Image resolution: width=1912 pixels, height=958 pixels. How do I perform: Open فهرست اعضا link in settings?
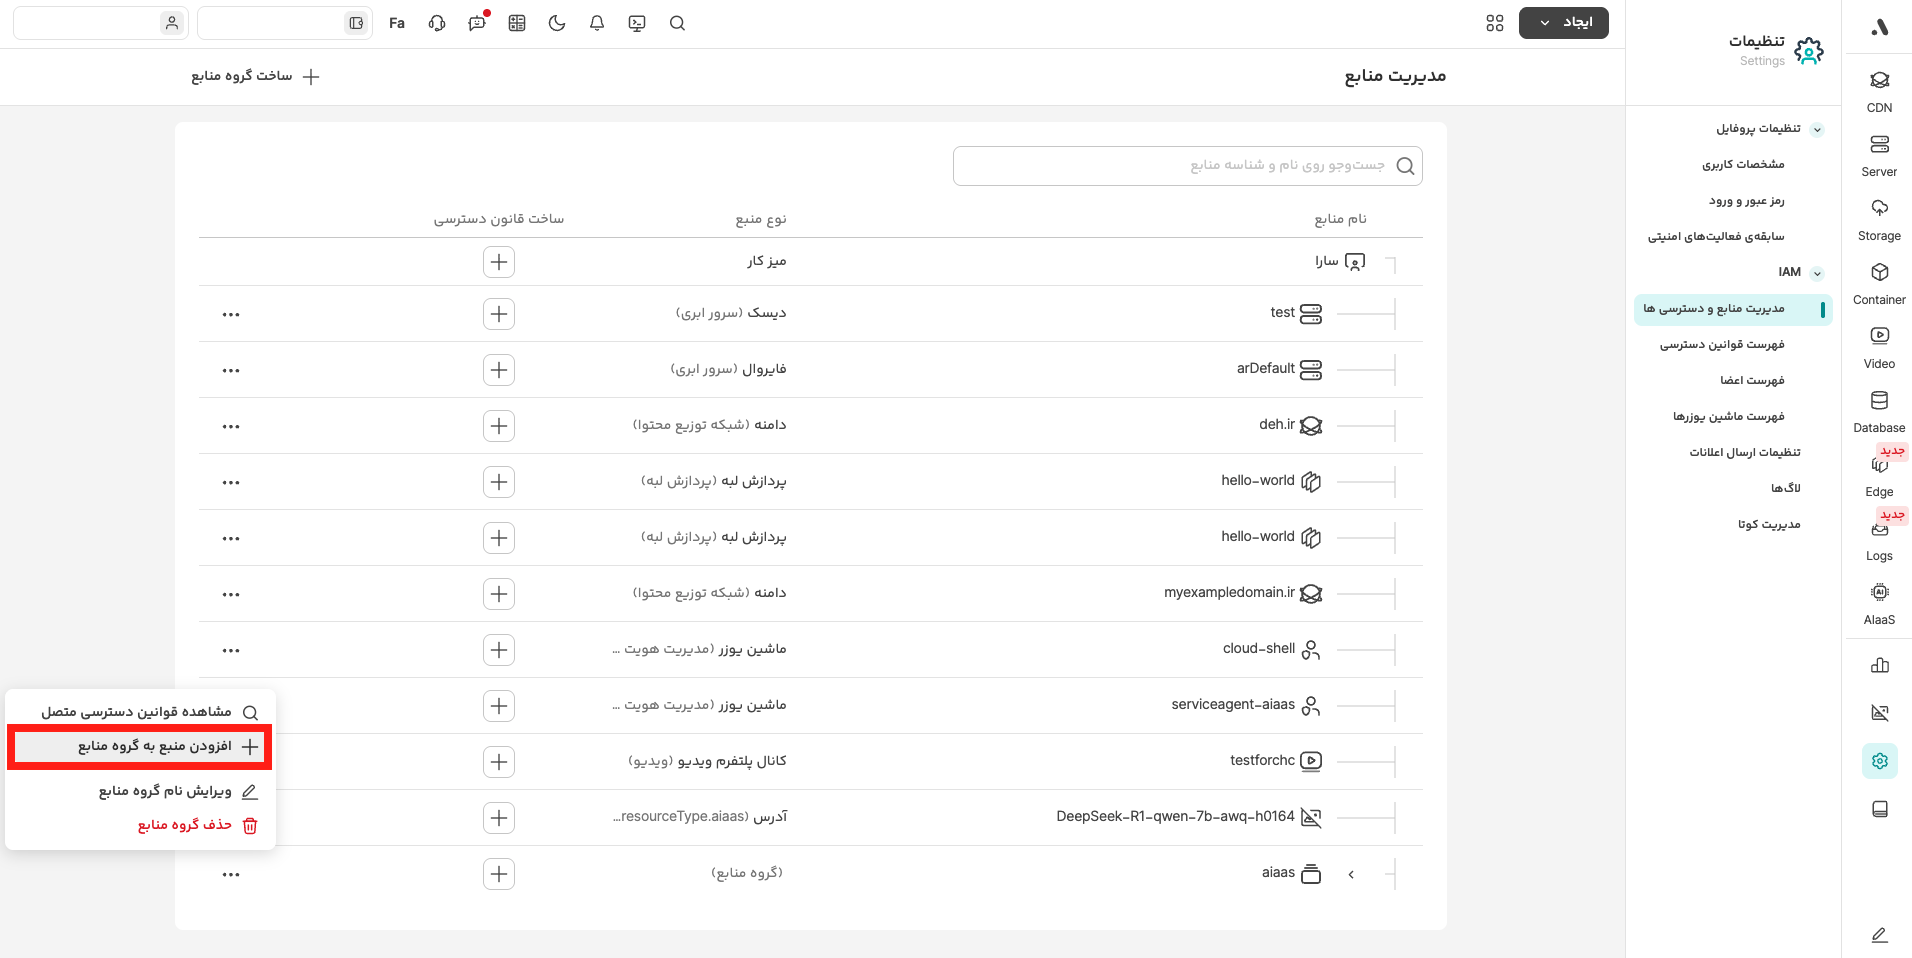click(x=1752, y=381)
